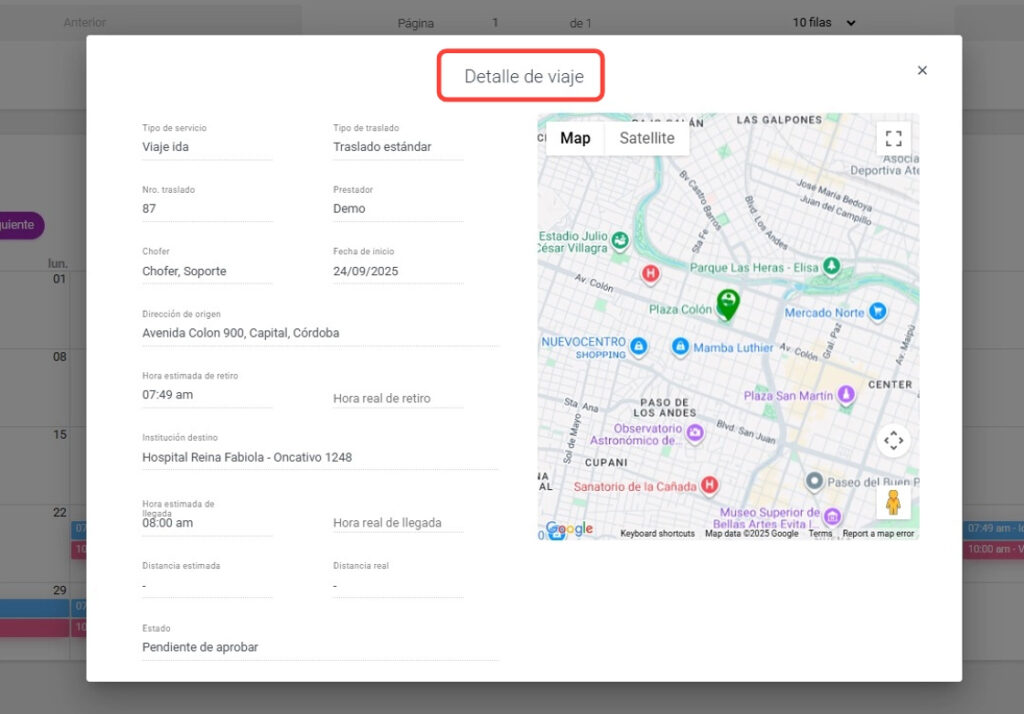
Task: Open the map Terms link
Action: [820, 534]
